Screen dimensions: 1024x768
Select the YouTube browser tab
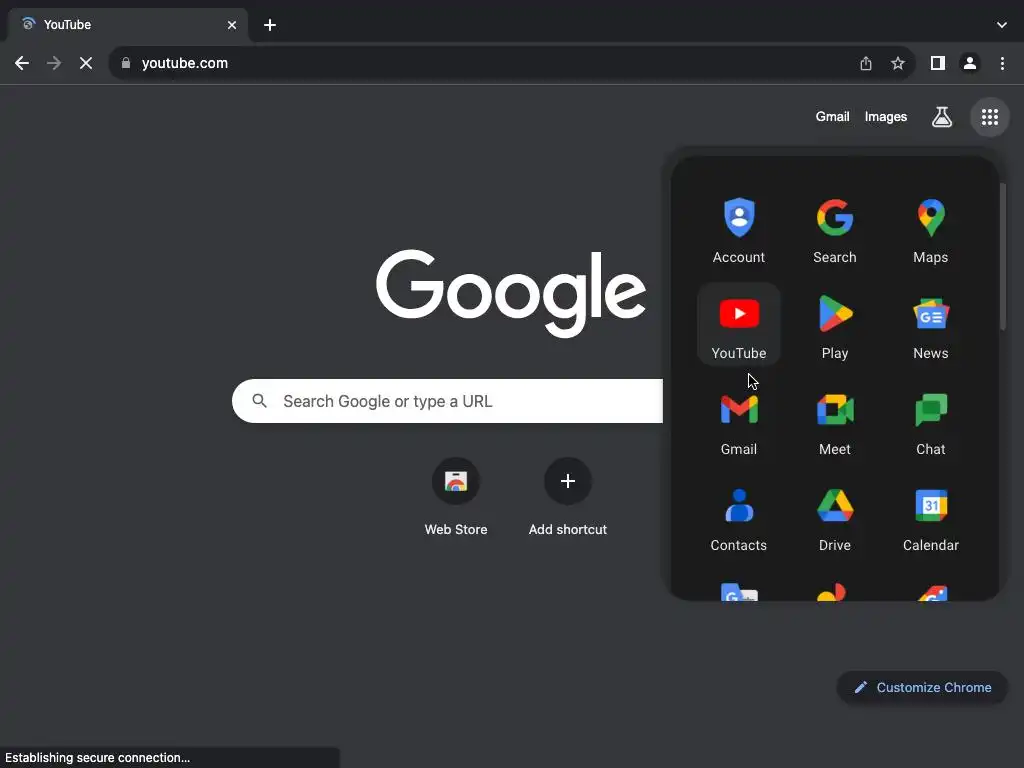(x=127, y=25)
